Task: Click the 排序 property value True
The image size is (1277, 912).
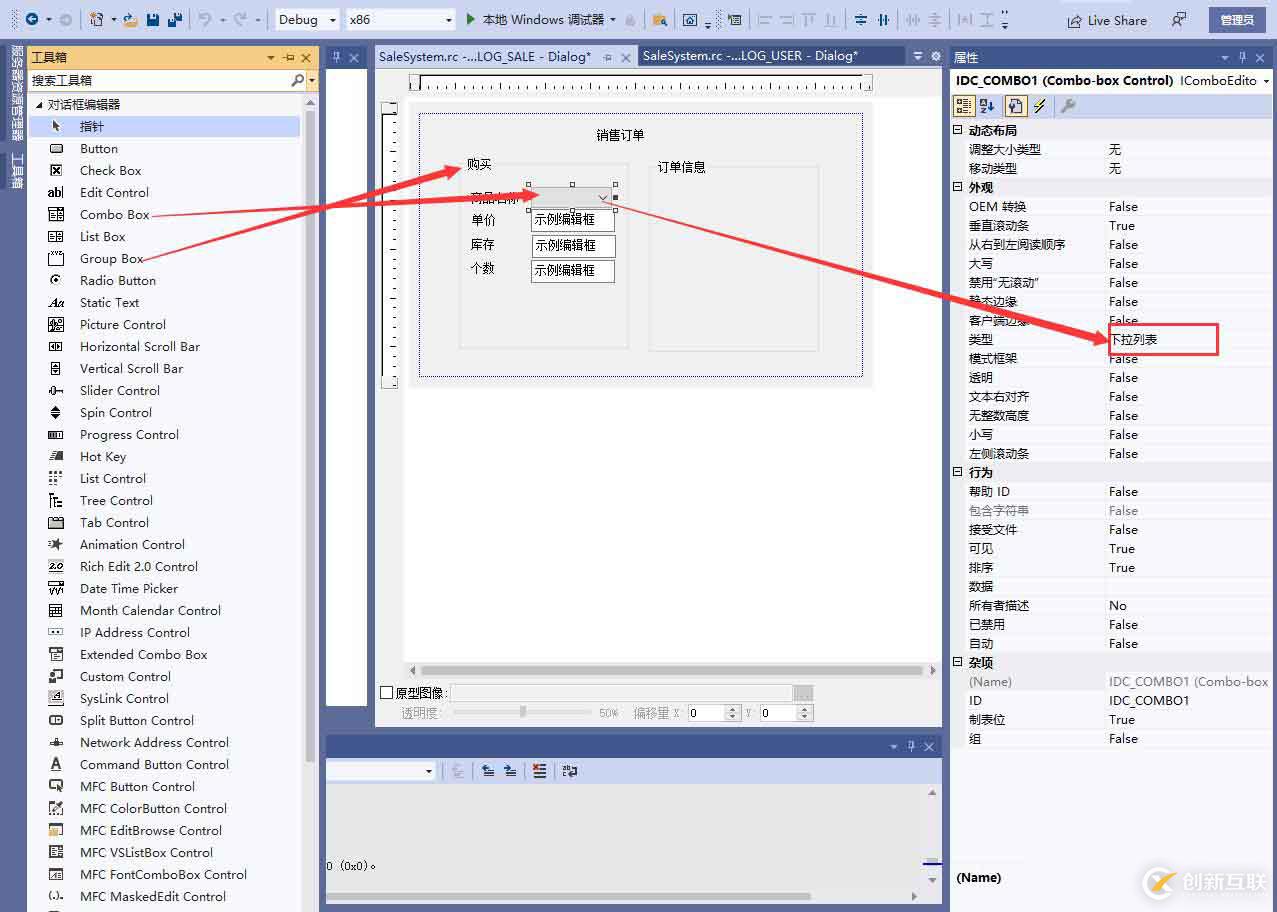Action: [x=1122, y=567]
